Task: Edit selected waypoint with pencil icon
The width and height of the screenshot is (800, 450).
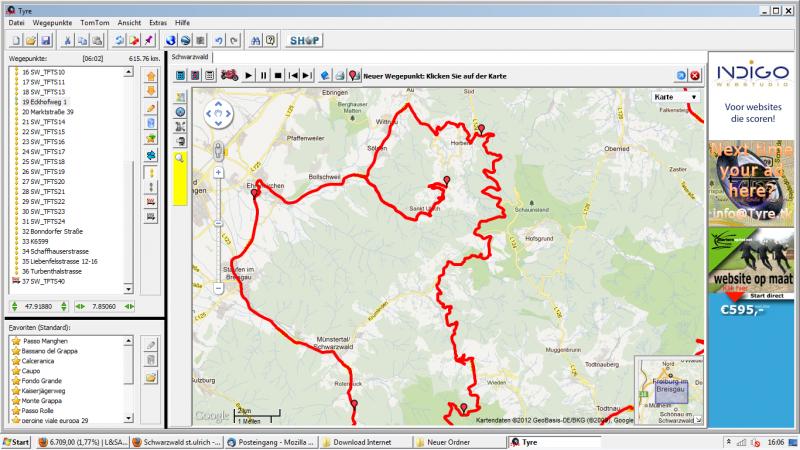Action: tap(151, 108)
